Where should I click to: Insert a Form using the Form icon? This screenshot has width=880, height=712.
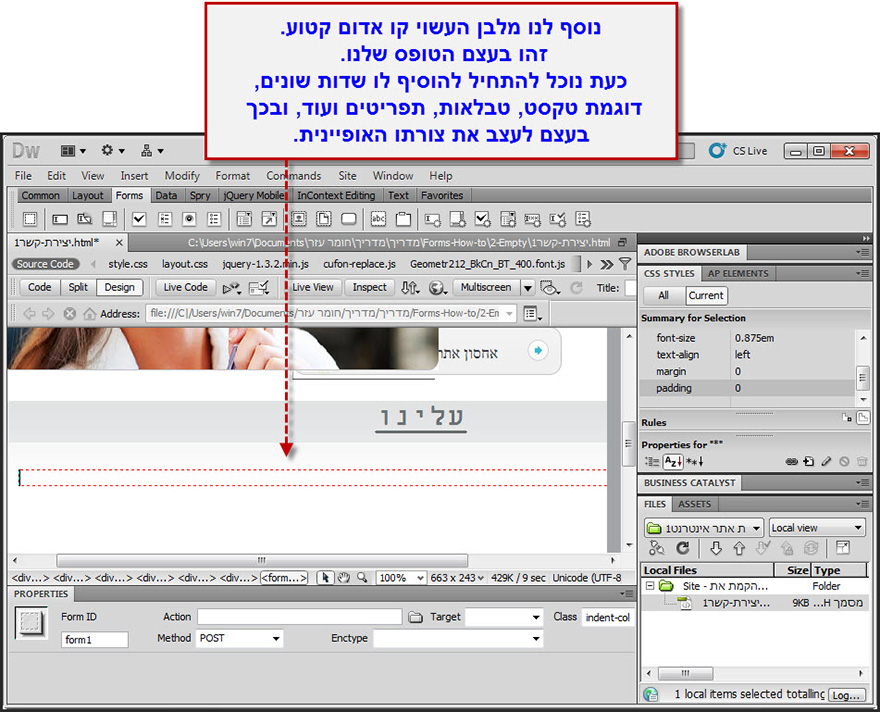tap(30, 219)
